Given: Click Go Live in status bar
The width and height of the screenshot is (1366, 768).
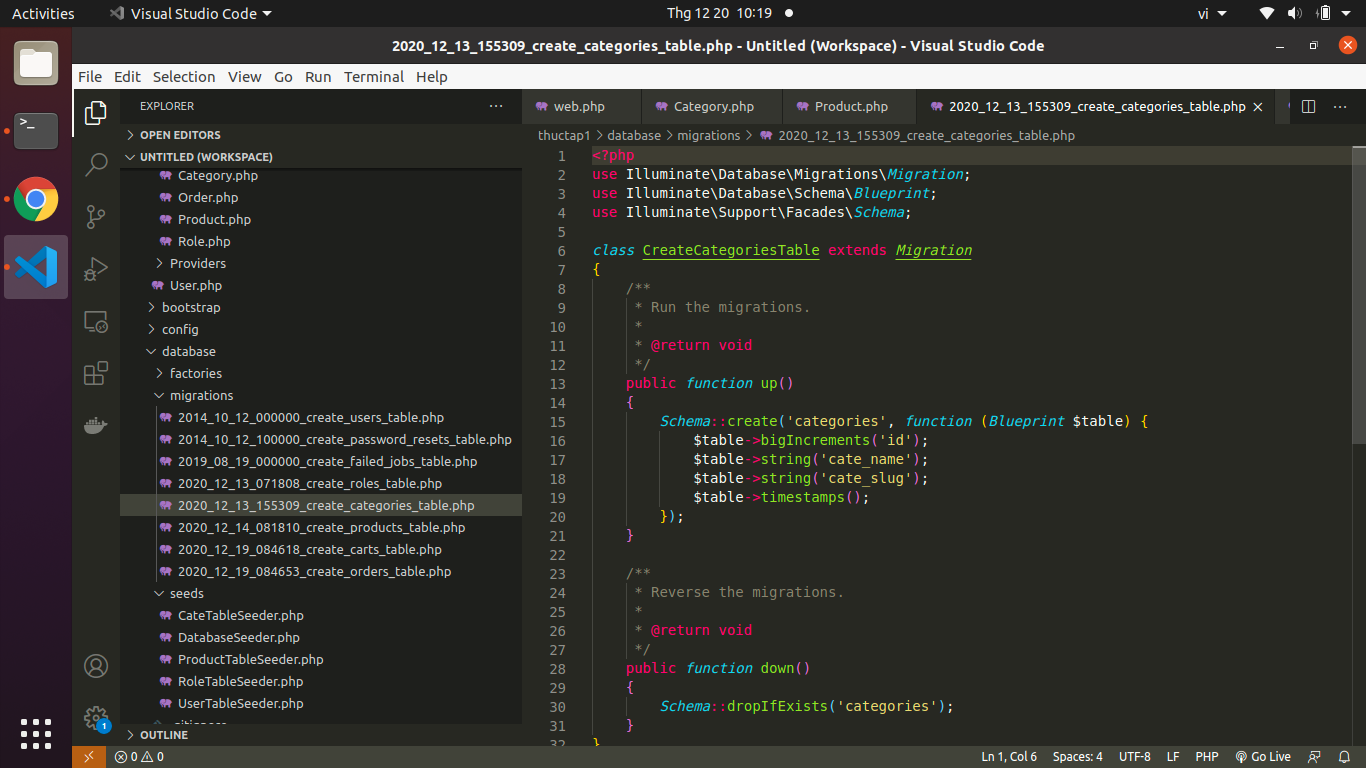Looking at the screenshot, I should [1263, 757].
